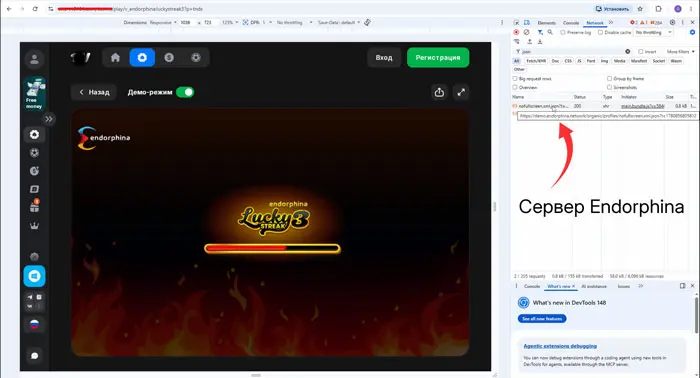Tick the Overview checkbox
The width and height of the screenshot is (700, 378).
(x=515, y=87)
